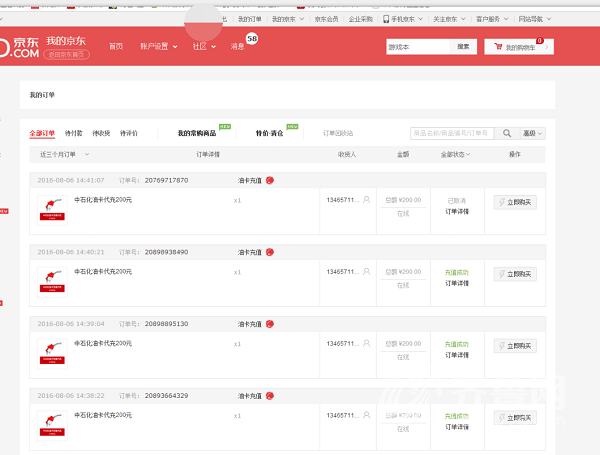
Task: Open 订单详情 of order 20898895130
Action: click(457, 356)
